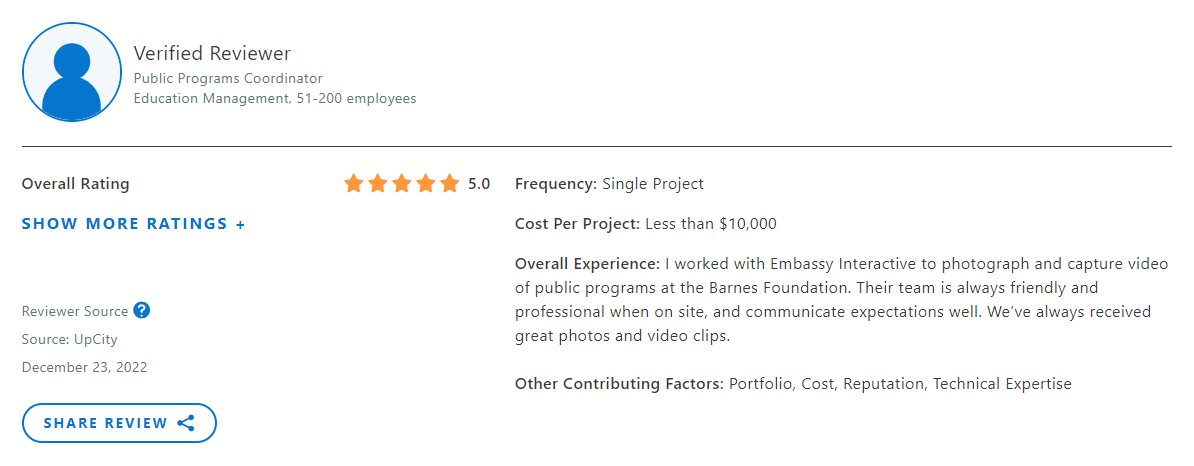Image resolution: width=1194 pixels, height=466 pixels.
Task: Click the Cost Per Project value
Action: pyautogui.click(x=710, y=224)
